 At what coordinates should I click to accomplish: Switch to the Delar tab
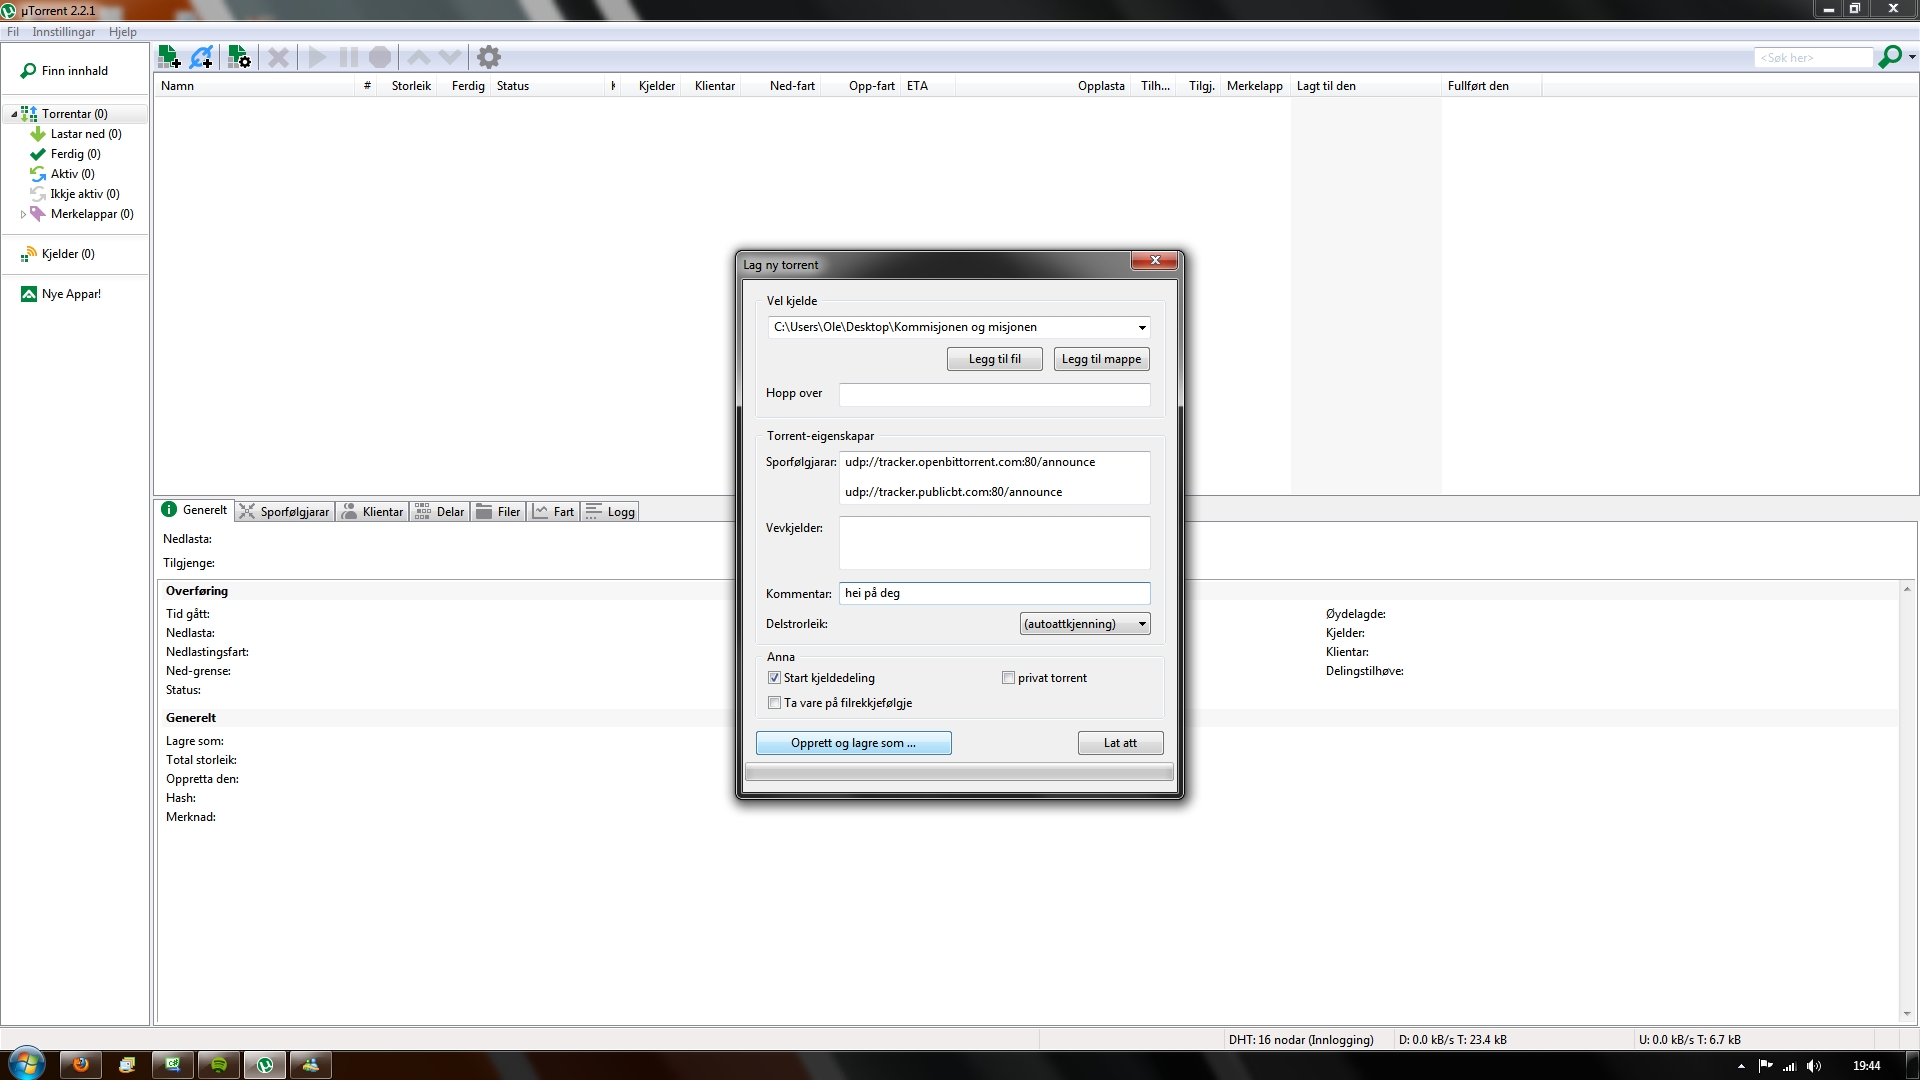point(440,511)
